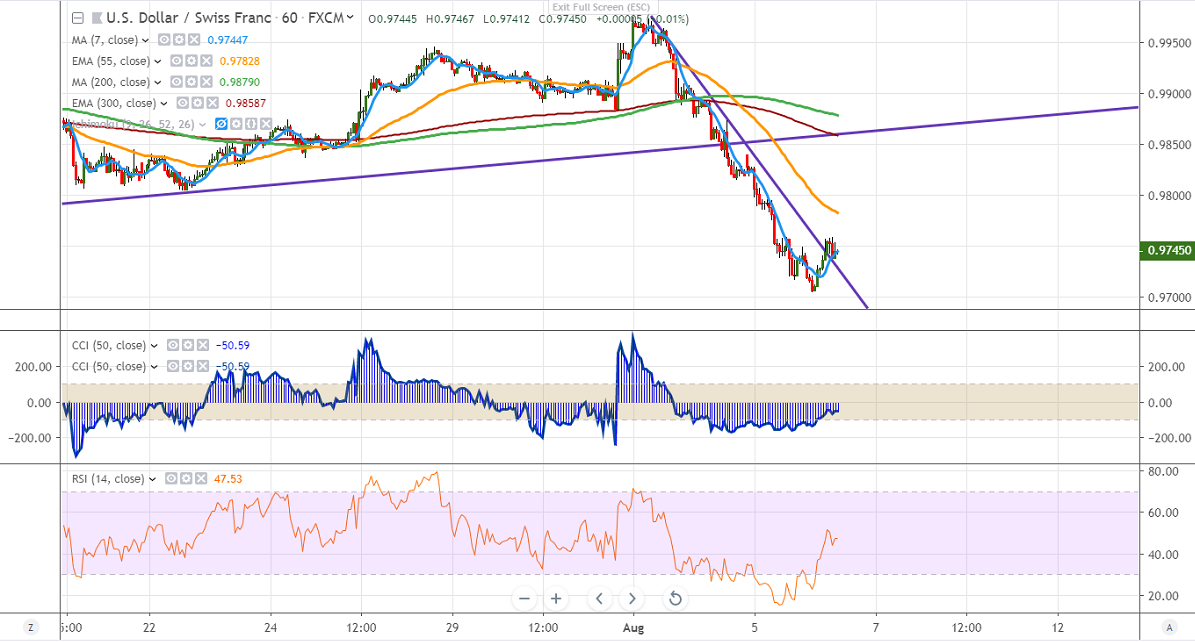This screenshot has height=642, width=1195.
Task: Expand the Ichimoku dropdown arrow
Action: pyautogui.click(x=203, y=124)
